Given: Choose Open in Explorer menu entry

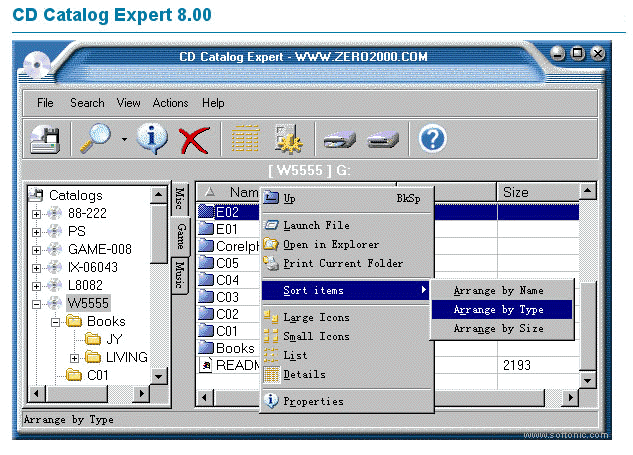Looking at the screenshot, I should click(347, 244).
